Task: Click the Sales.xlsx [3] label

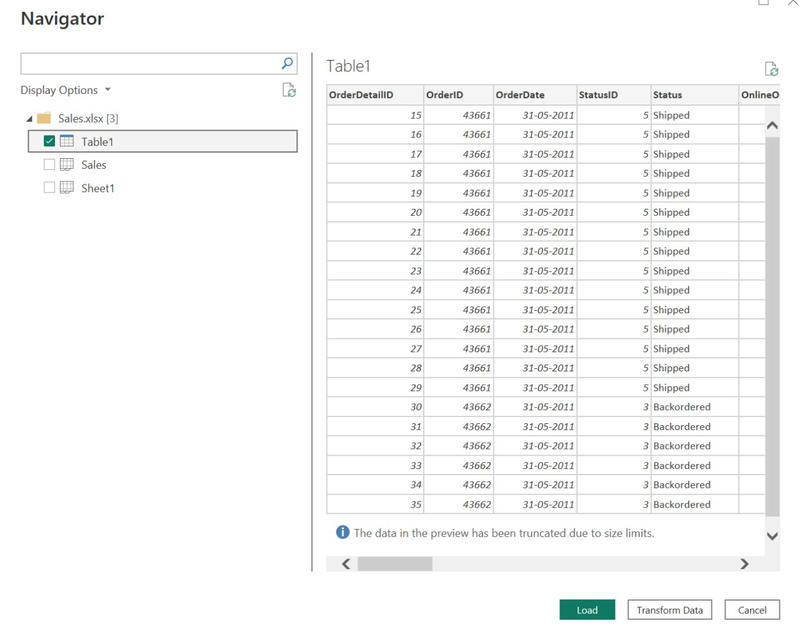Action: coord(88,118)
